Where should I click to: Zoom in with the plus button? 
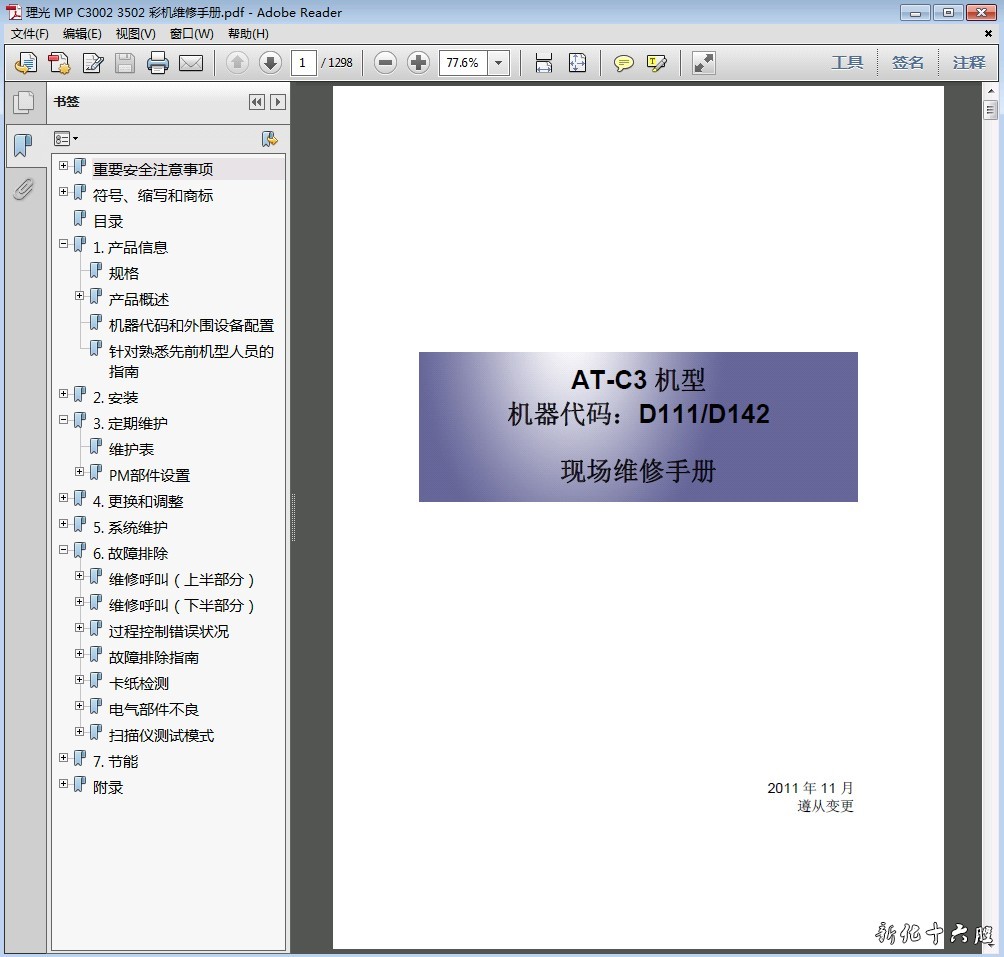[419, 63]
